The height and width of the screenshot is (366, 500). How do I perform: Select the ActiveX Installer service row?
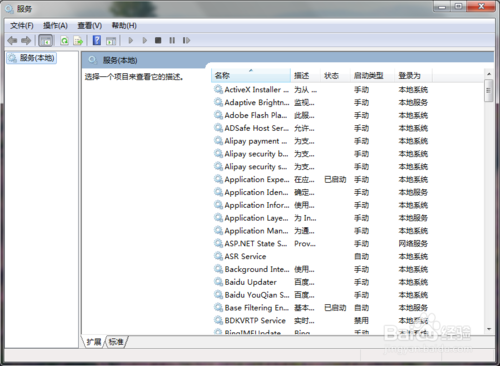321,89
